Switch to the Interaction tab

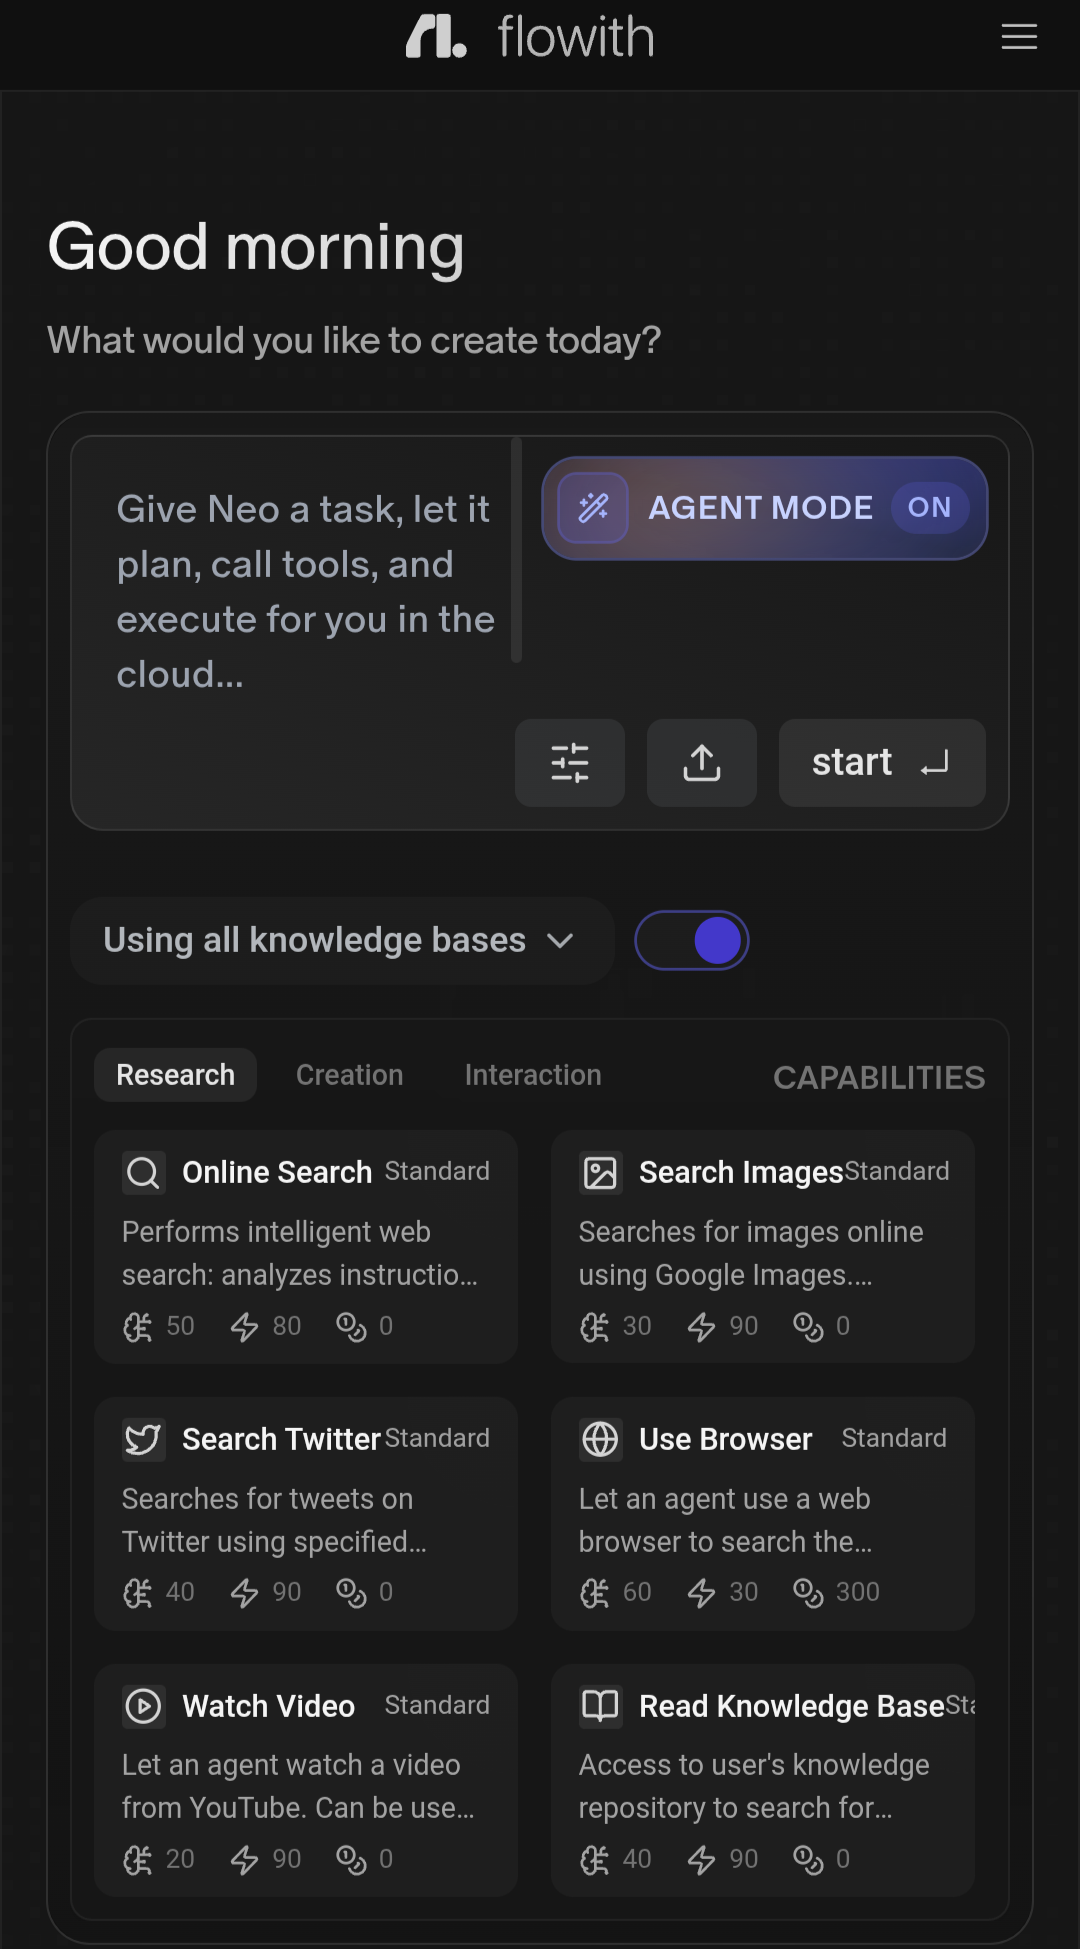click(x=533, y=1075)
